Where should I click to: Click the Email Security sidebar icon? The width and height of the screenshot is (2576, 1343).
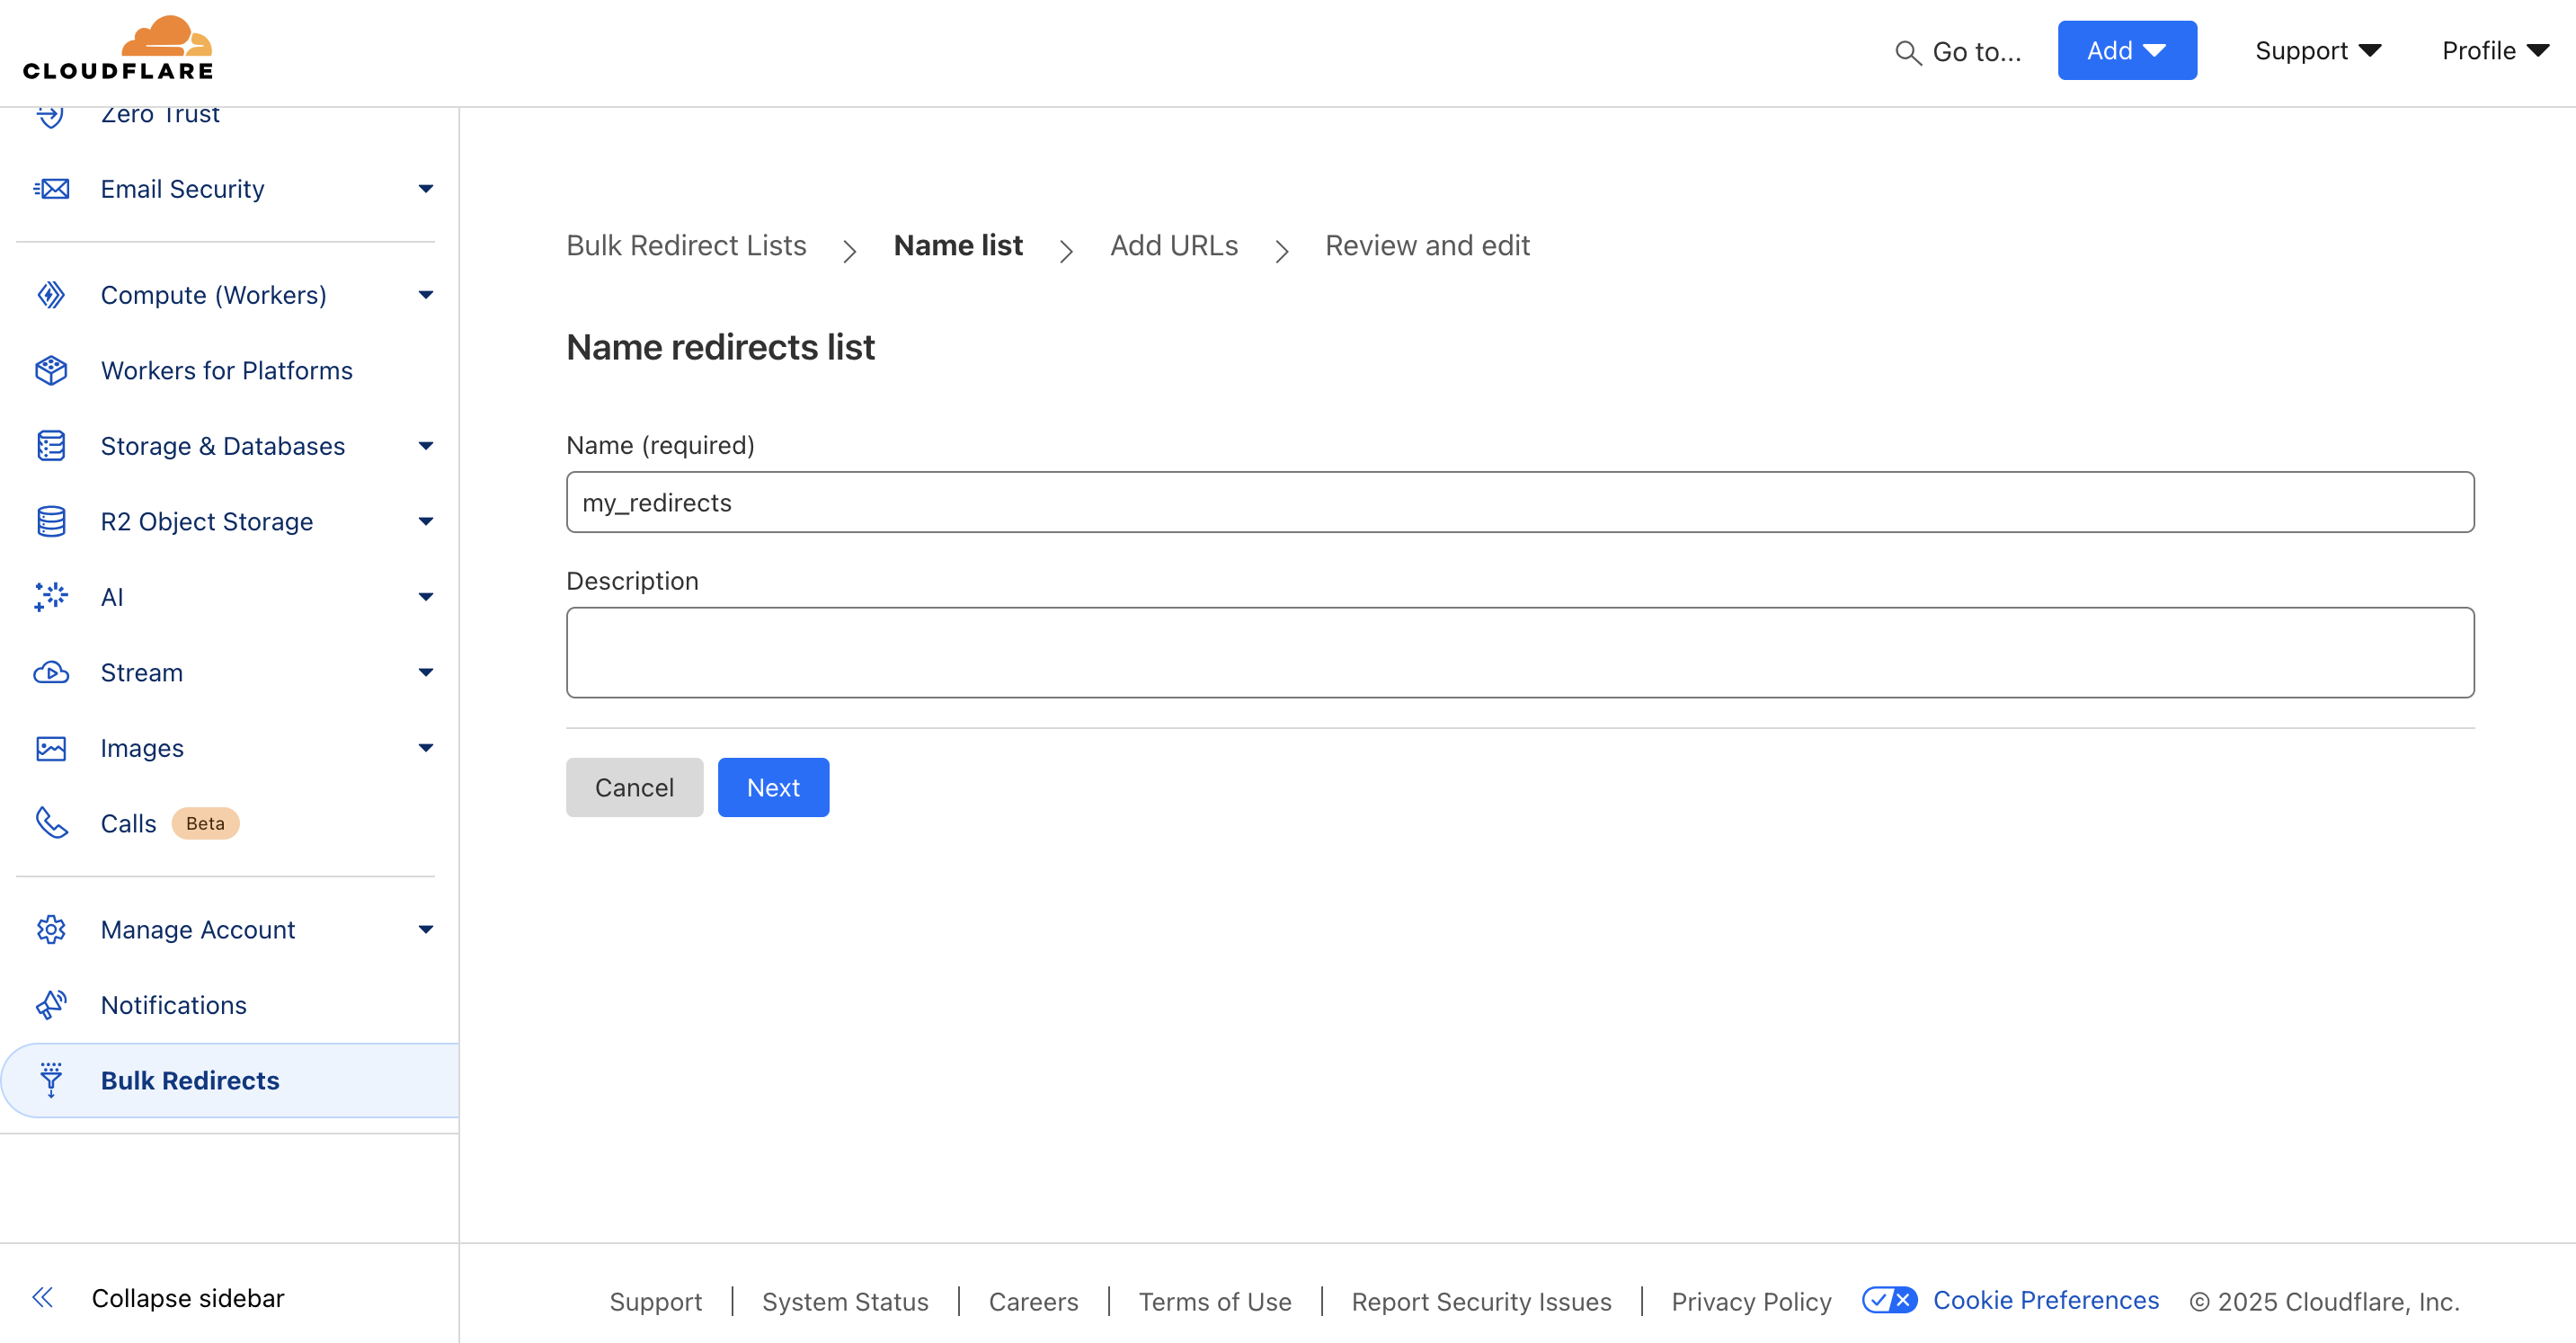click(x=51, y=189)
